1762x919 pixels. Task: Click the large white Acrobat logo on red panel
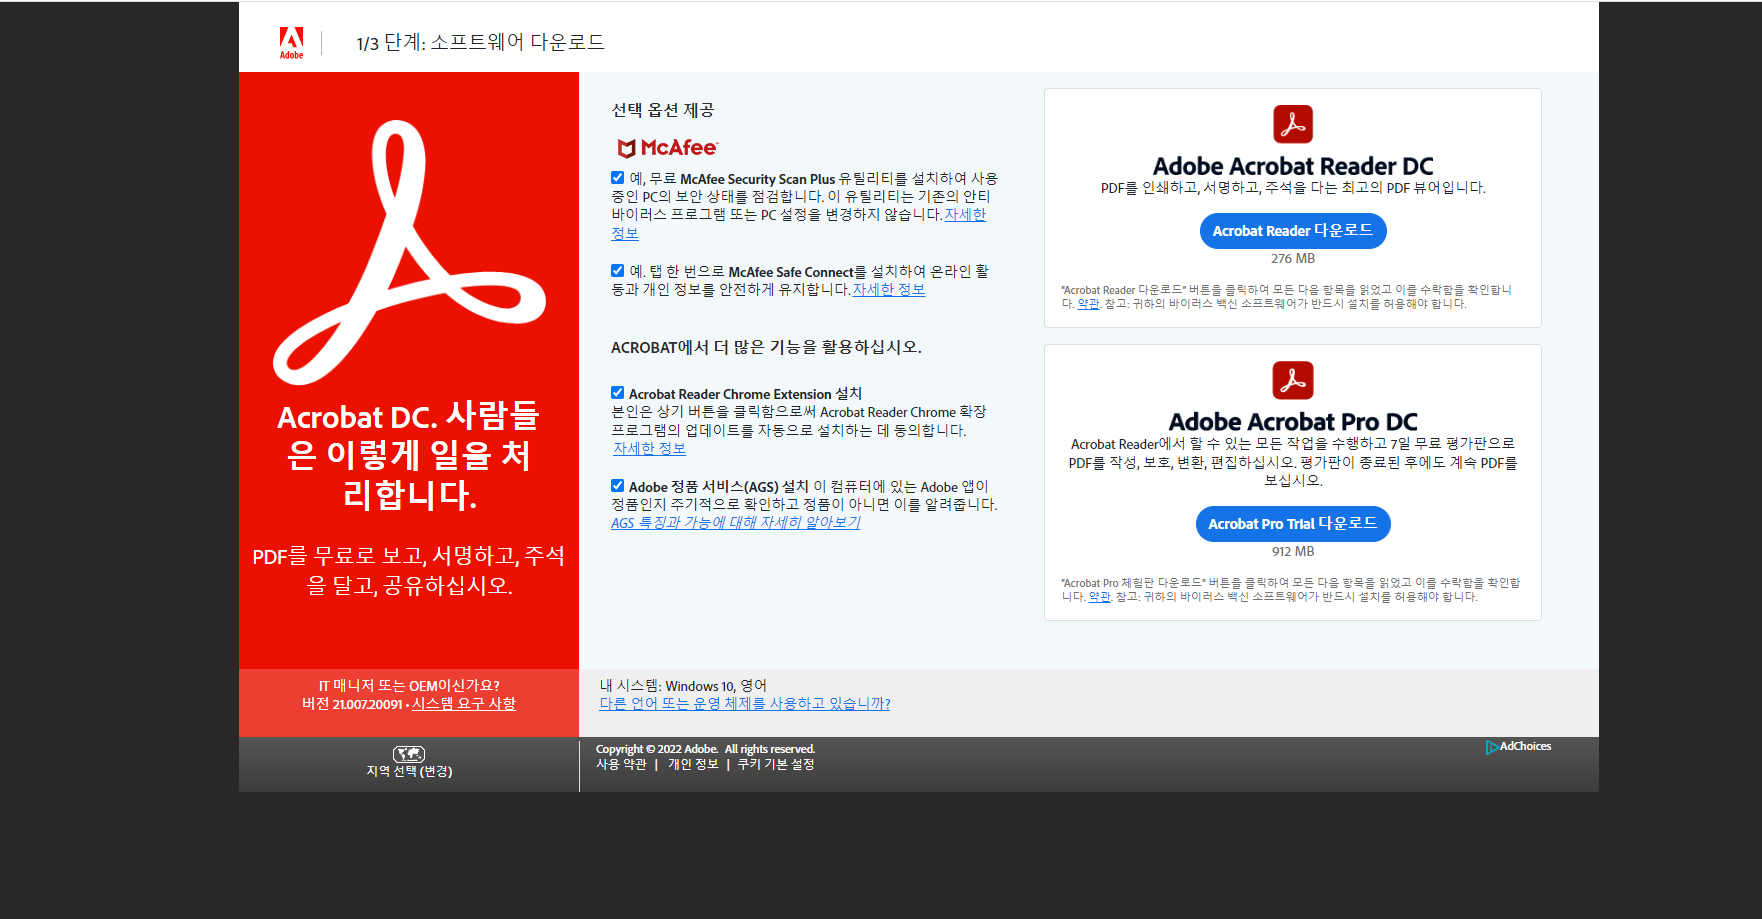coord(409,252)
